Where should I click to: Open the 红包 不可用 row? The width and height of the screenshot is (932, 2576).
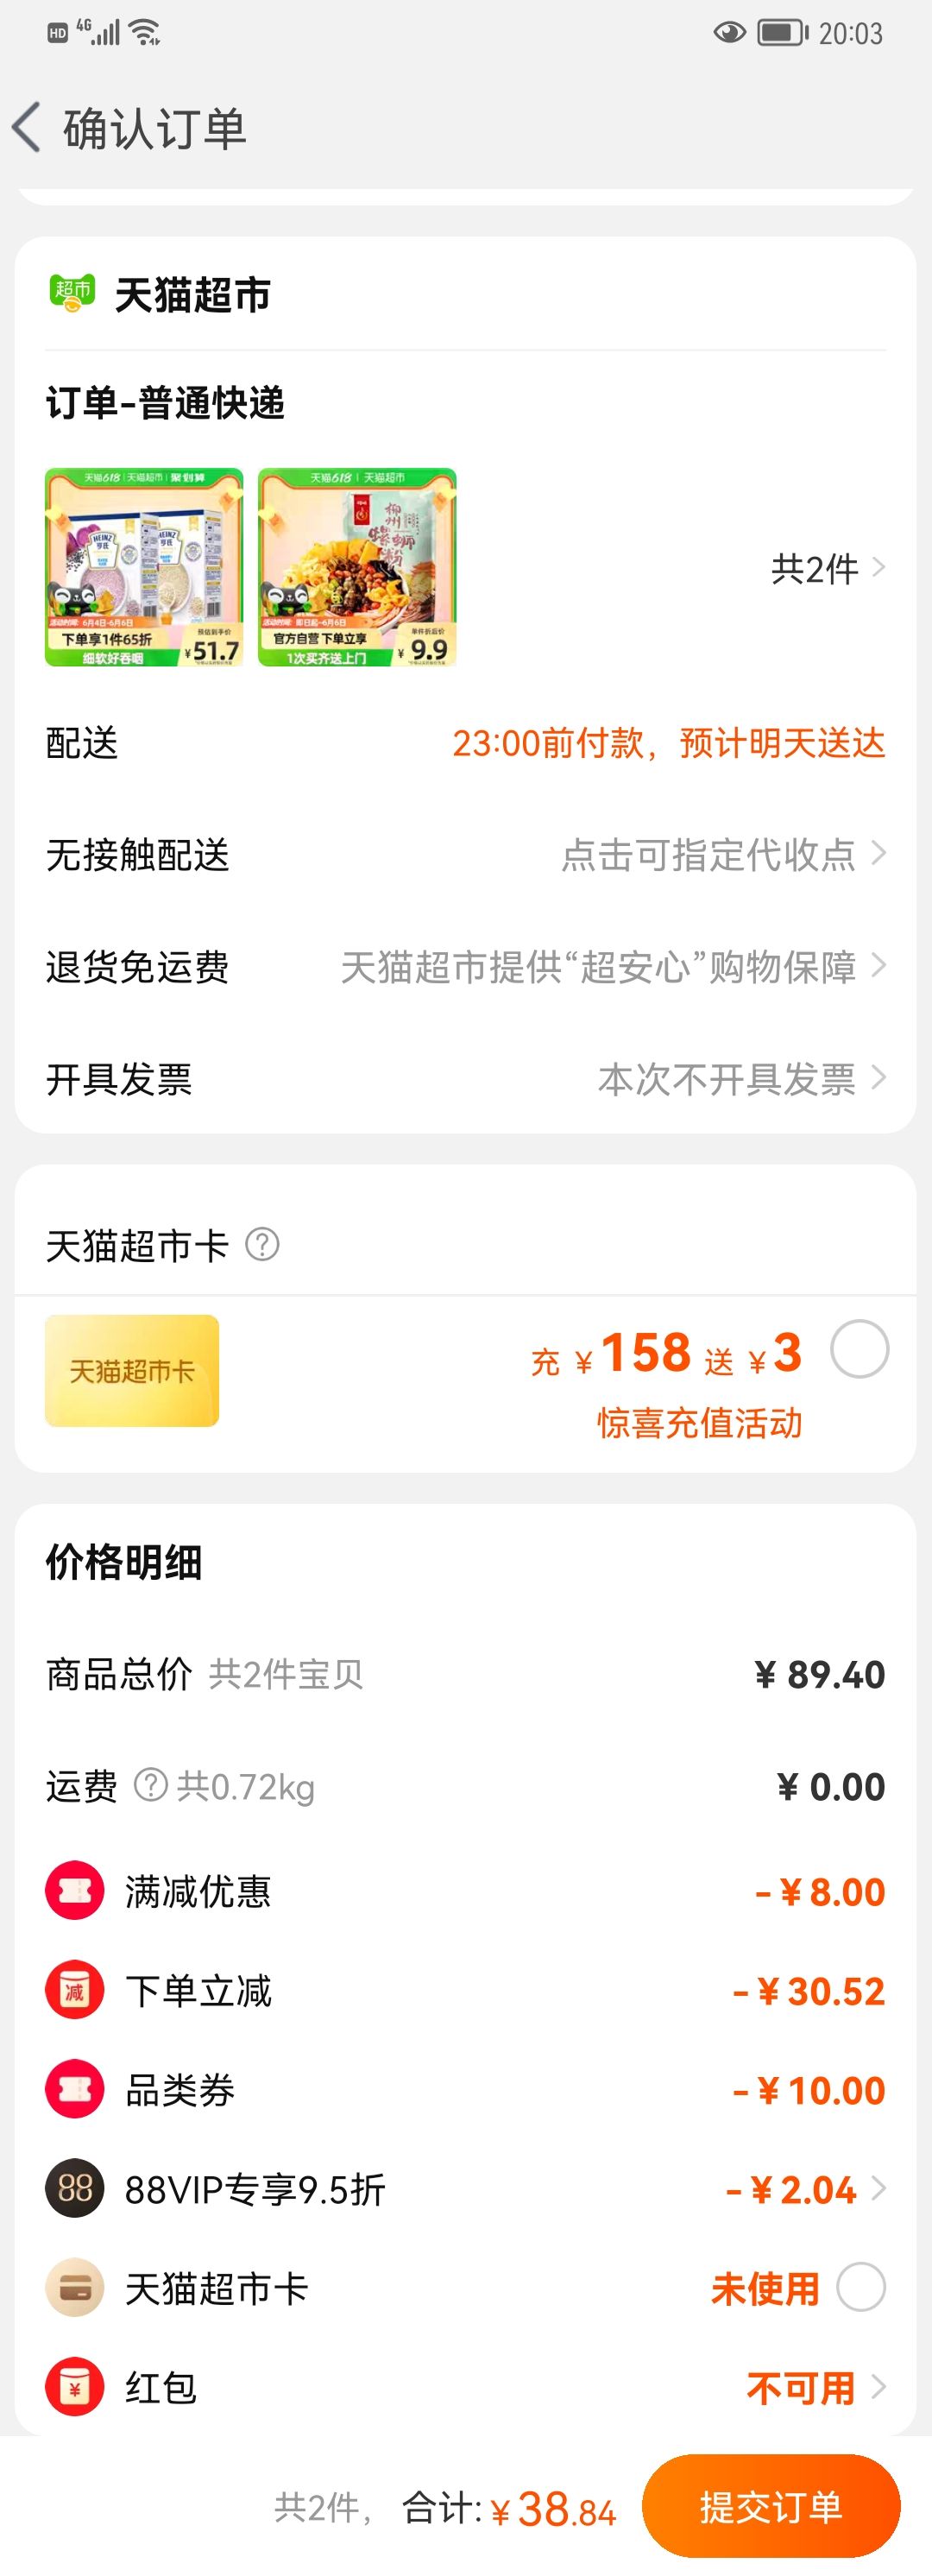click(x=465, y=2387)
